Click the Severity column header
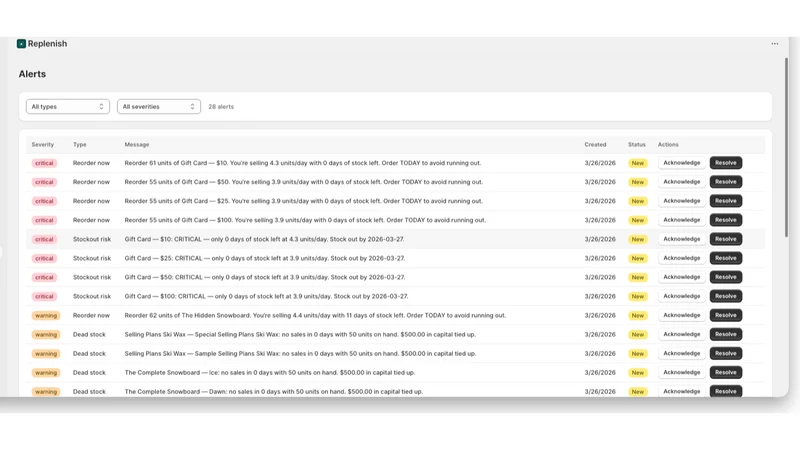Viewport: 800px width, 450px height. [x=42, y=144]
